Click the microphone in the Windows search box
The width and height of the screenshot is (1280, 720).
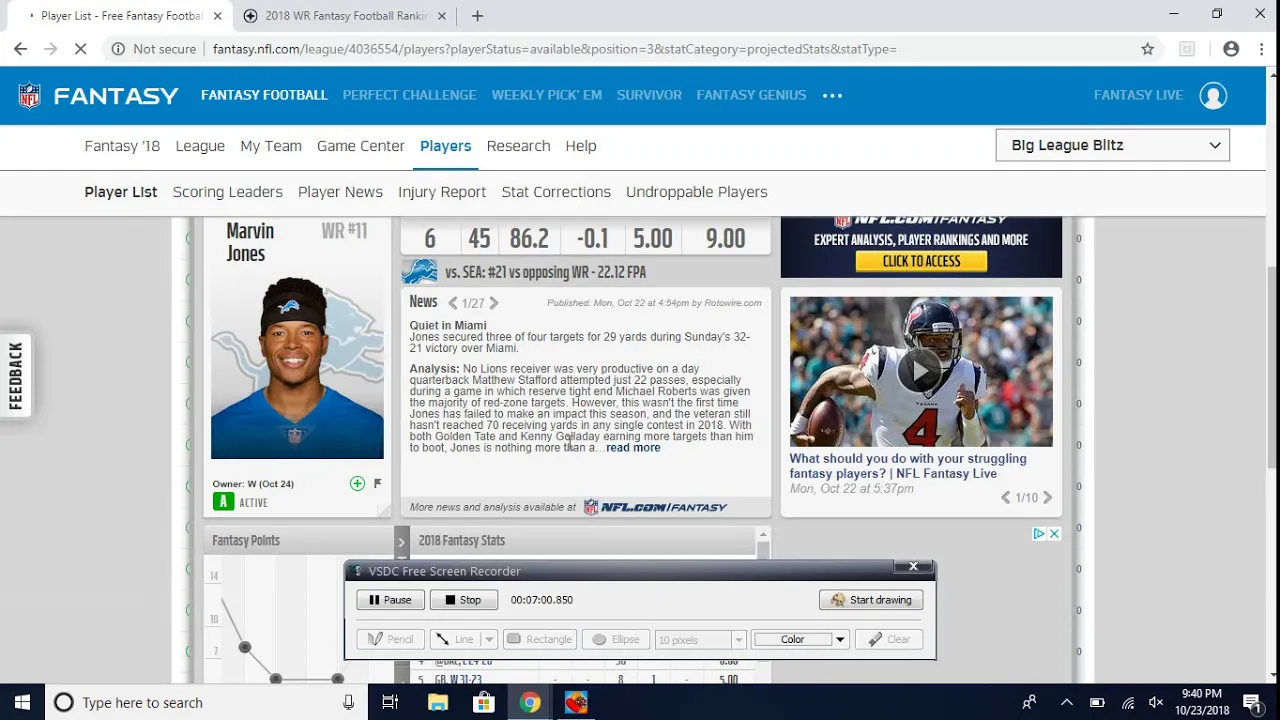[348, 703]
